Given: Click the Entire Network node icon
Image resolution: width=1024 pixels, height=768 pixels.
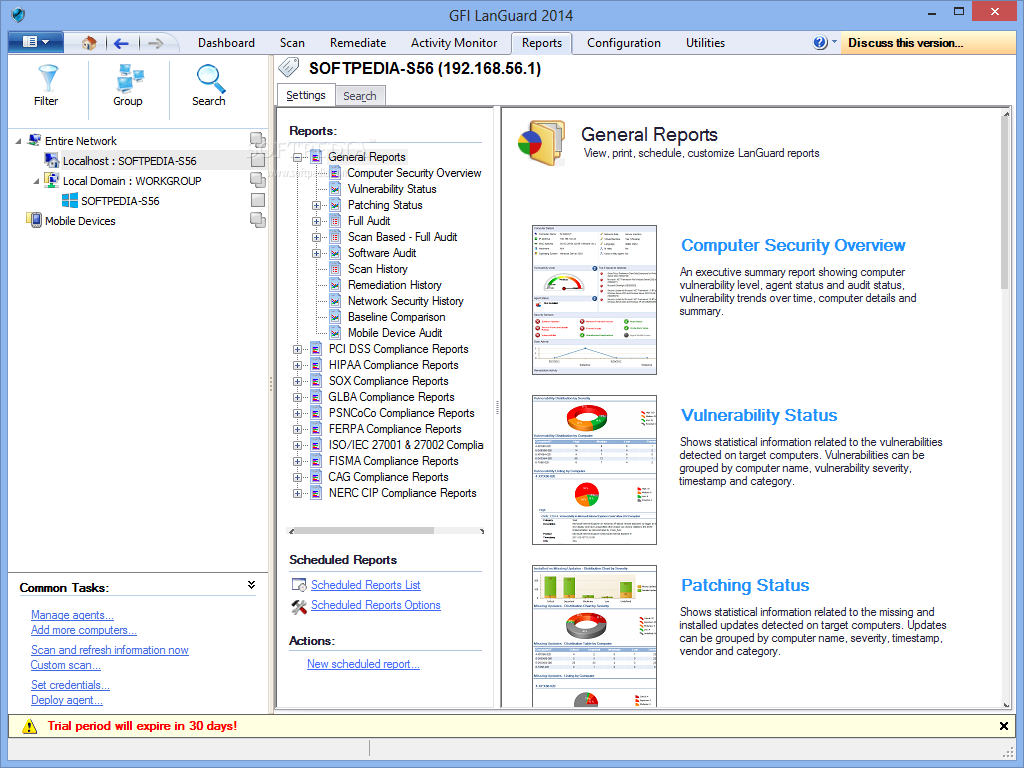Looking at the screenshot, I should point(34,140).
